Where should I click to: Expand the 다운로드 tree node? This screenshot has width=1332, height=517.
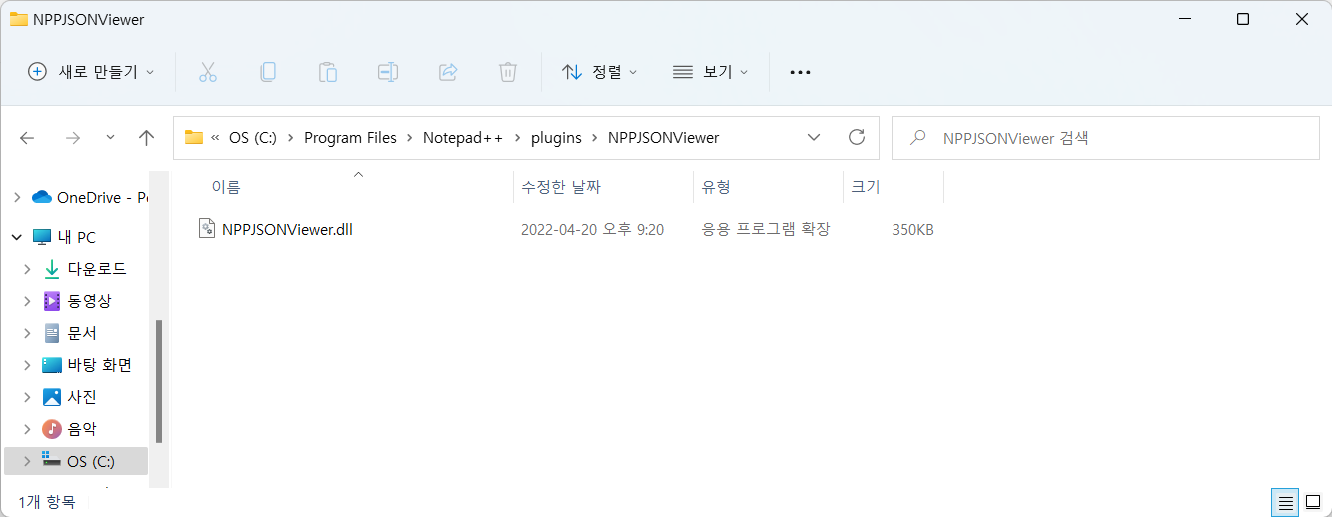pos(28,269)
